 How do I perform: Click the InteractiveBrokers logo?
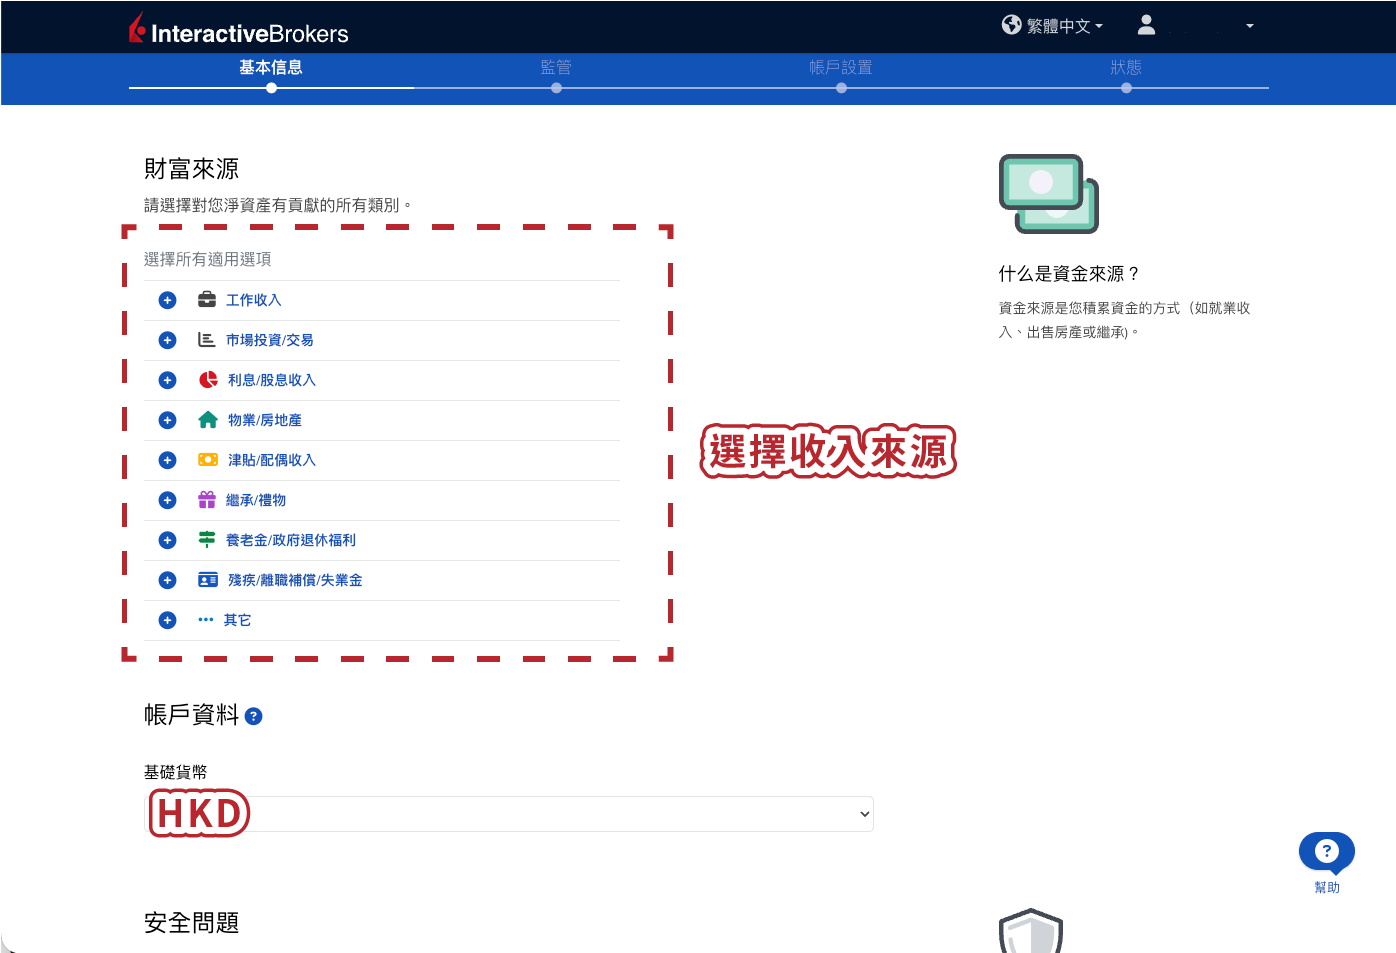239,29
